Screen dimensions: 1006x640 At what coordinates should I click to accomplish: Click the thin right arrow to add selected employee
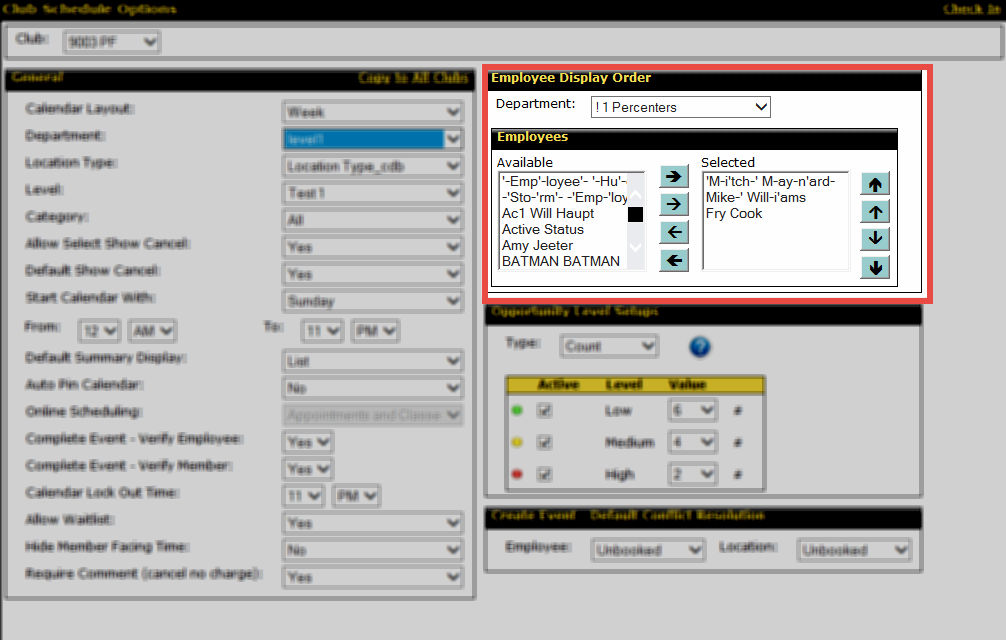(x=675, y=204)
